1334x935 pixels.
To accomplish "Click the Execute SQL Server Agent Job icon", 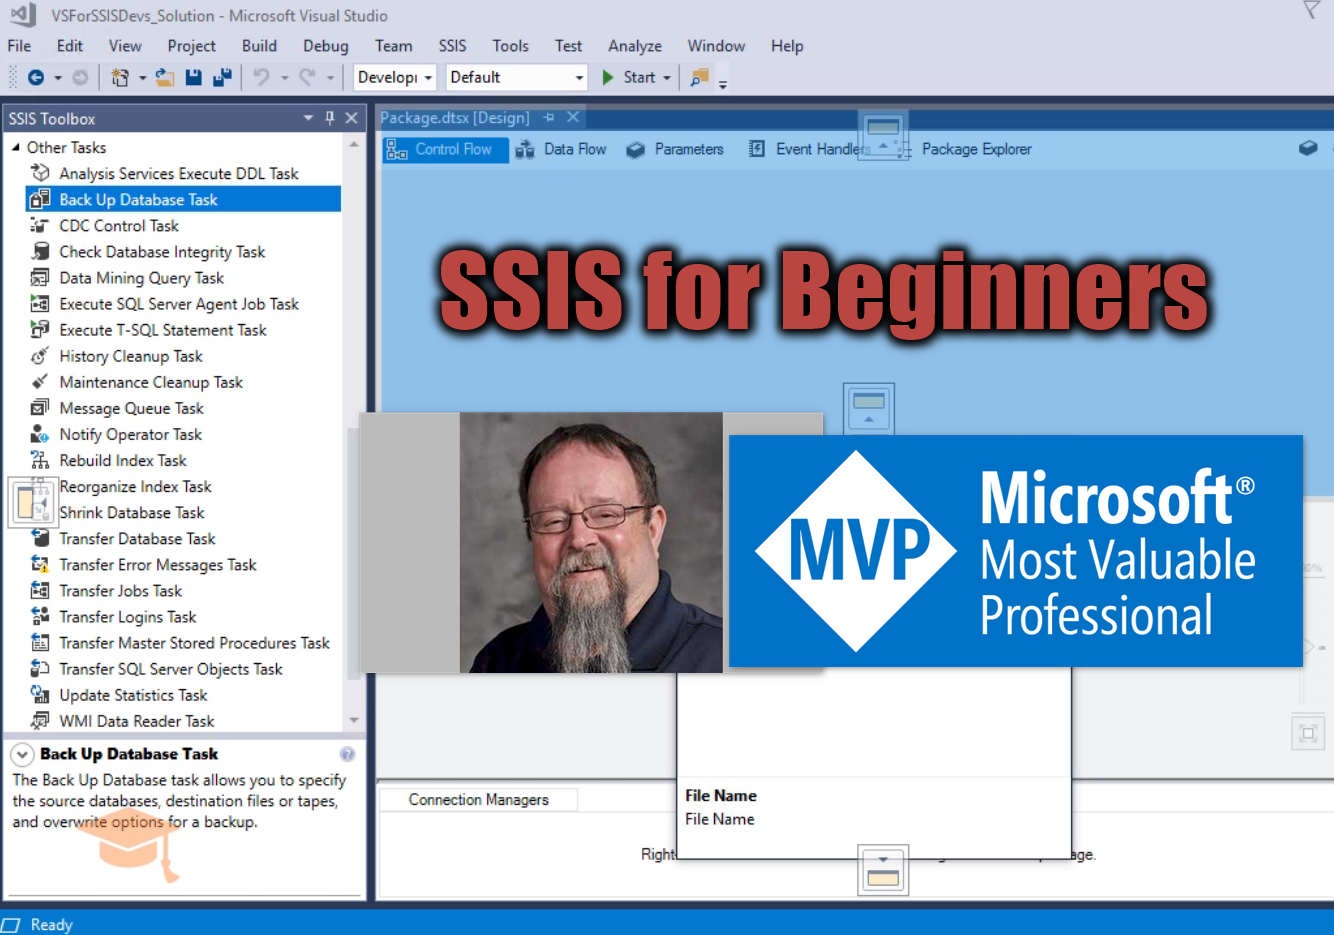I will tap(40, 303).
